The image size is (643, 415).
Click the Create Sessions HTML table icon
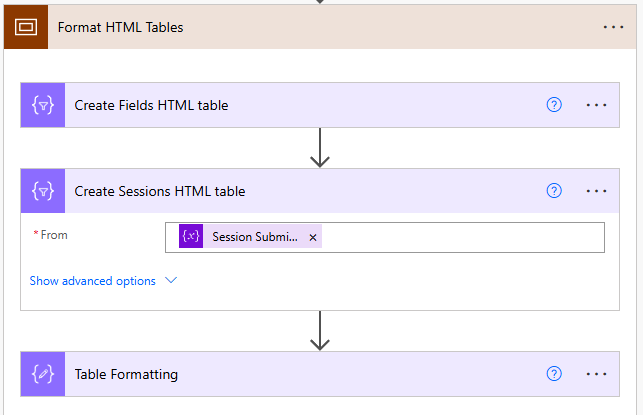coord(43,191)
